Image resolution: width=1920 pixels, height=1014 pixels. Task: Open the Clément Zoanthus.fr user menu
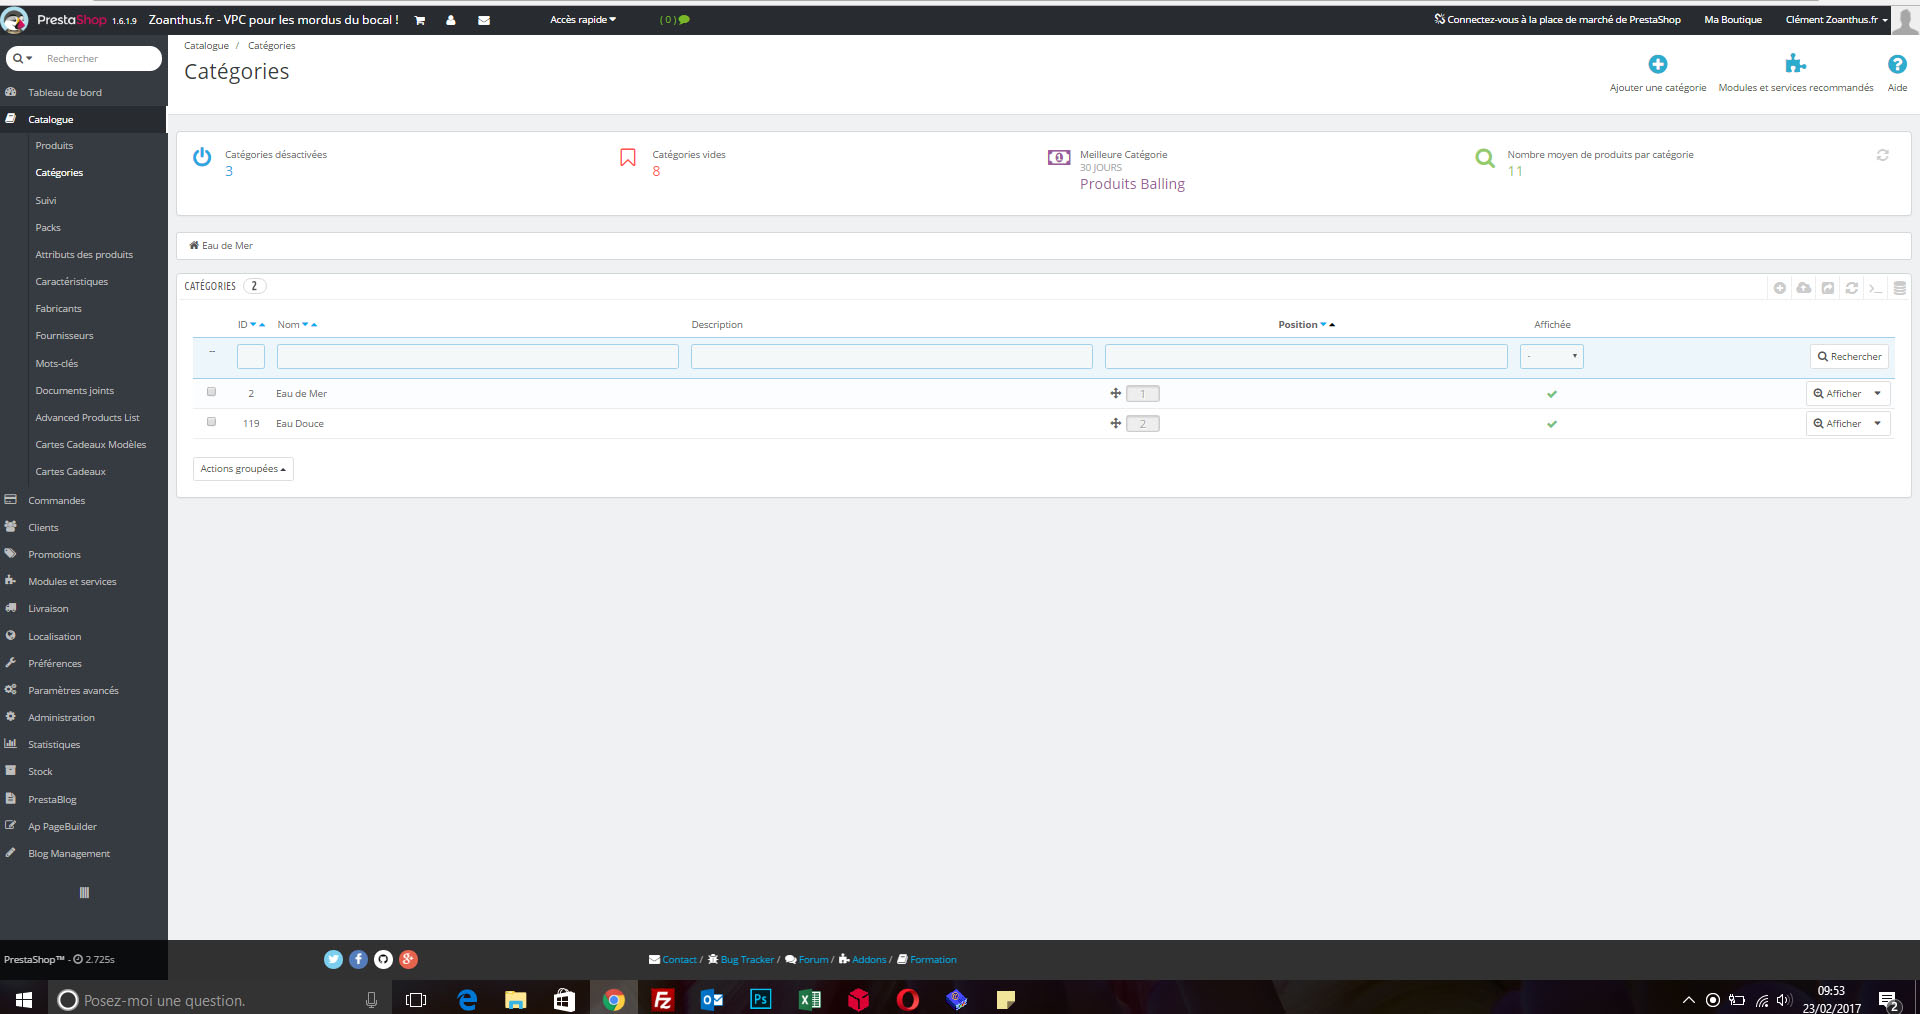coord(1836,20)
